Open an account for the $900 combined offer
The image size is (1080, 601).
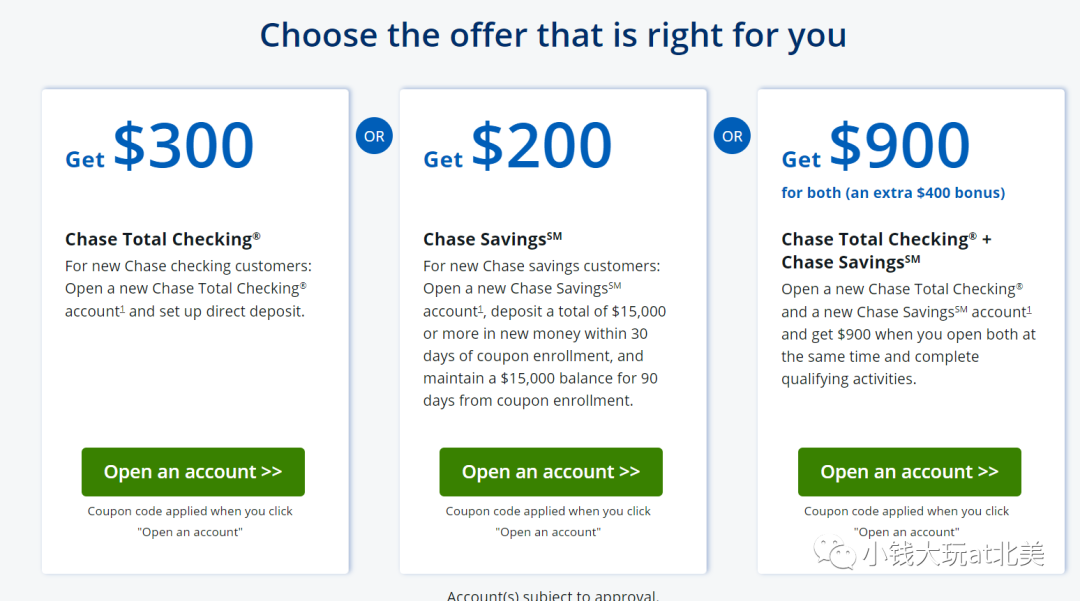909,472
